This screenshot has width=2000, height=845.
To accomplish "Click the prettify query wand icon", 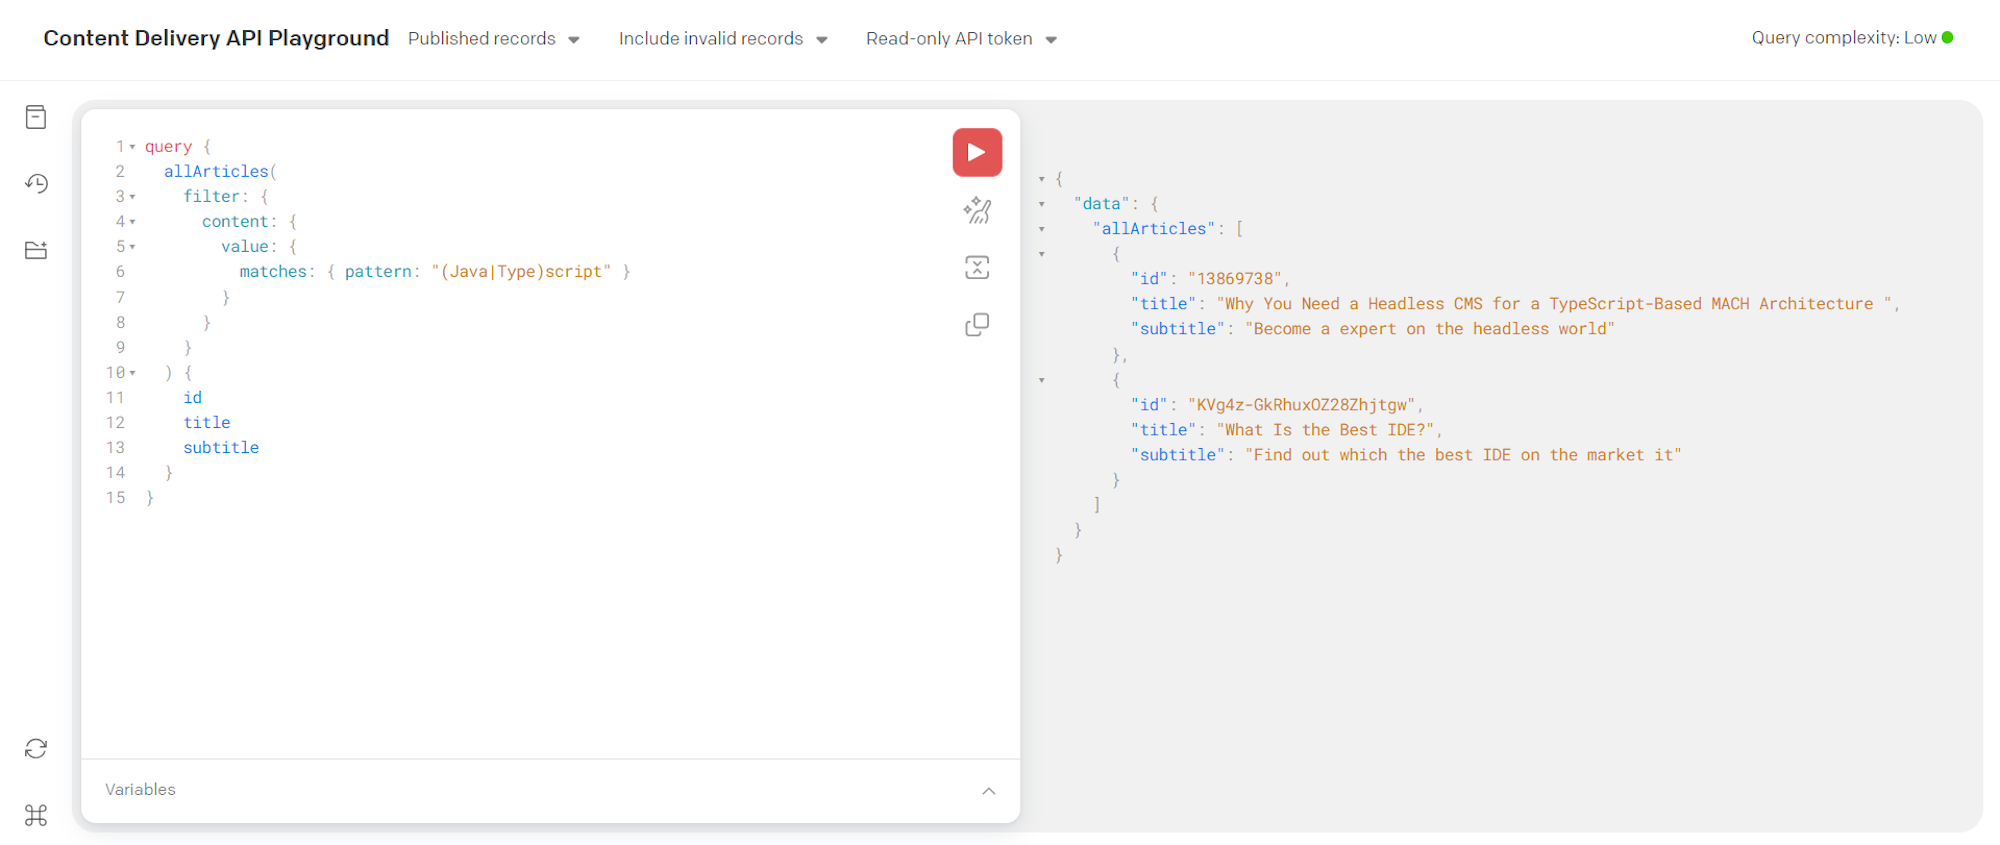I will click(977, 210).
